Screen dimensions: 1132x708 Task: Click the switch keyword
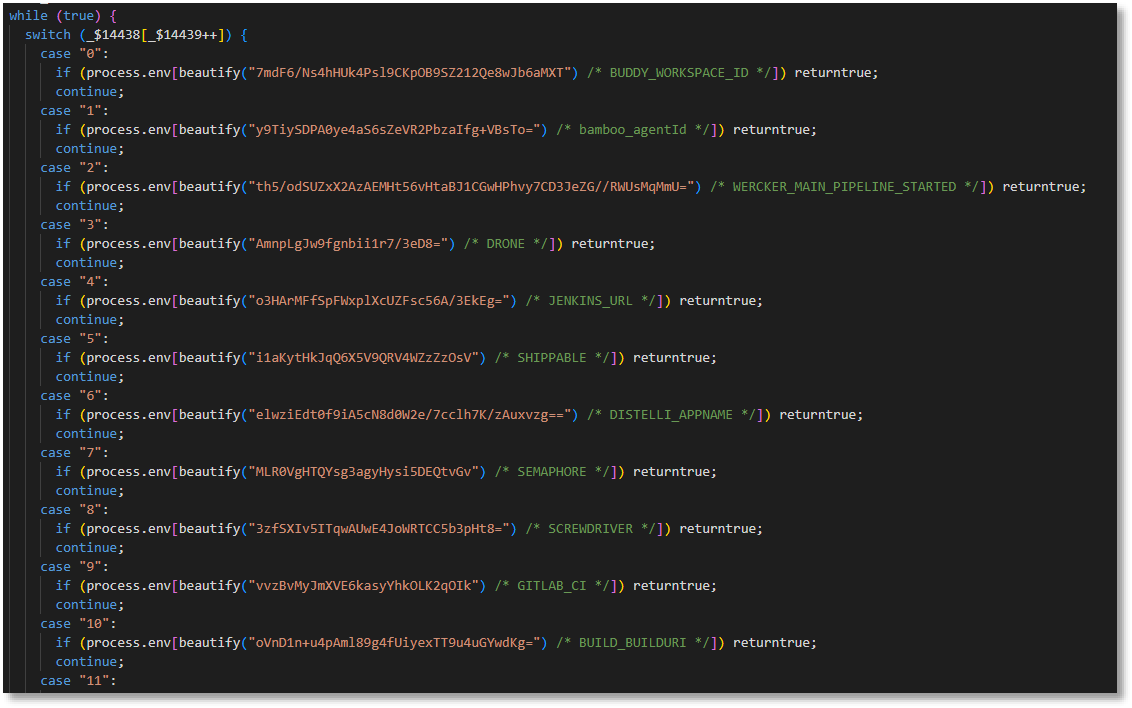[48, 35]
